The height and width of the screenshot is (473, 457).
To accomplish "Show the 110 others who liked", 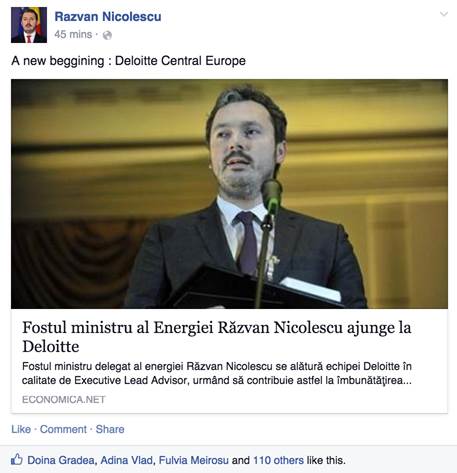I will click(x=278, y=460).
